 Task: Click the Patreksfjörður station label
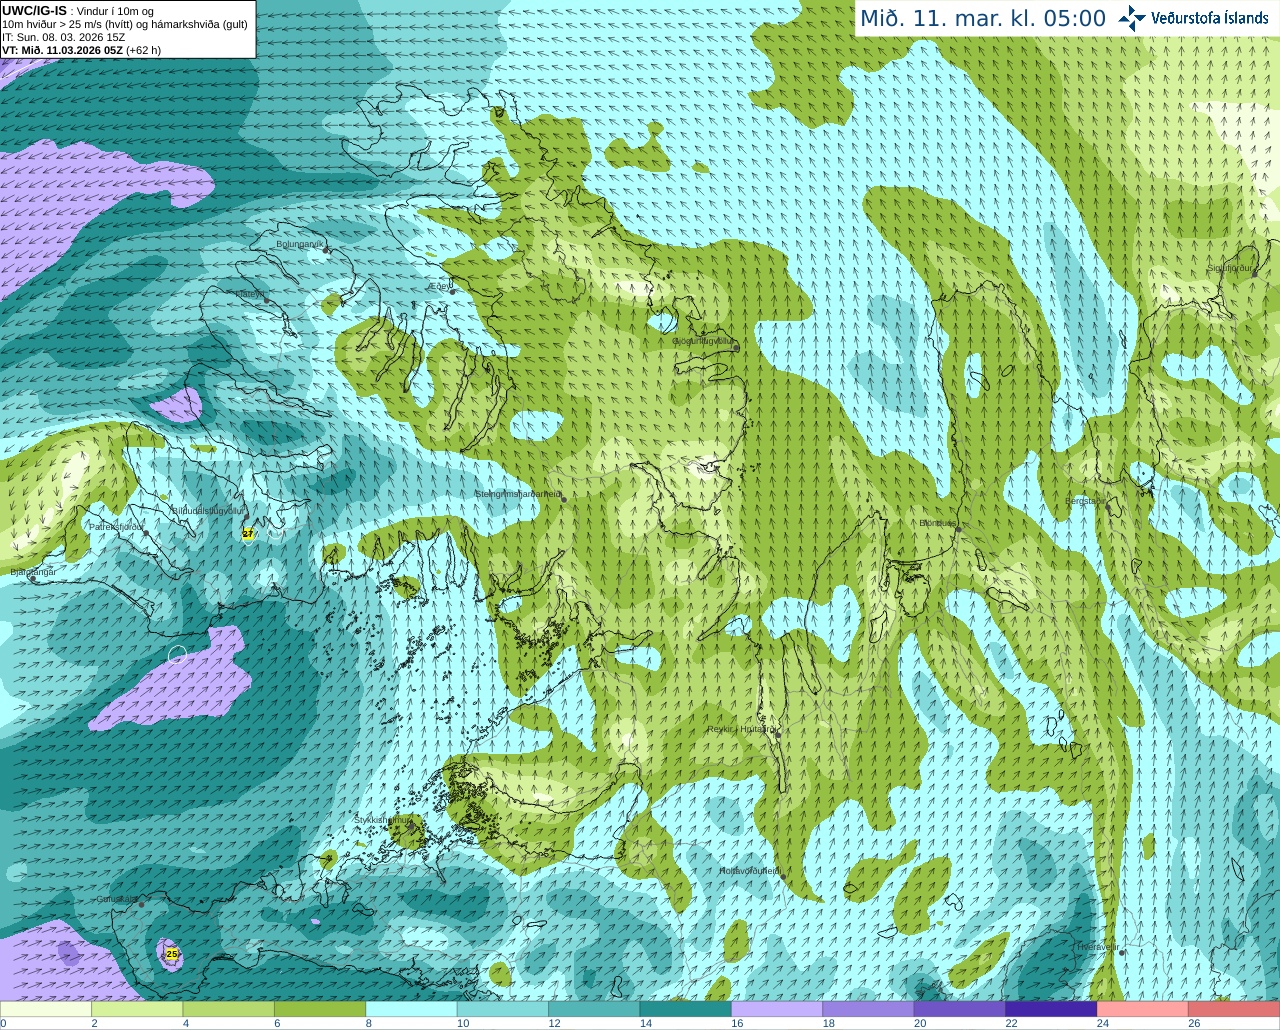coord(116,526)
